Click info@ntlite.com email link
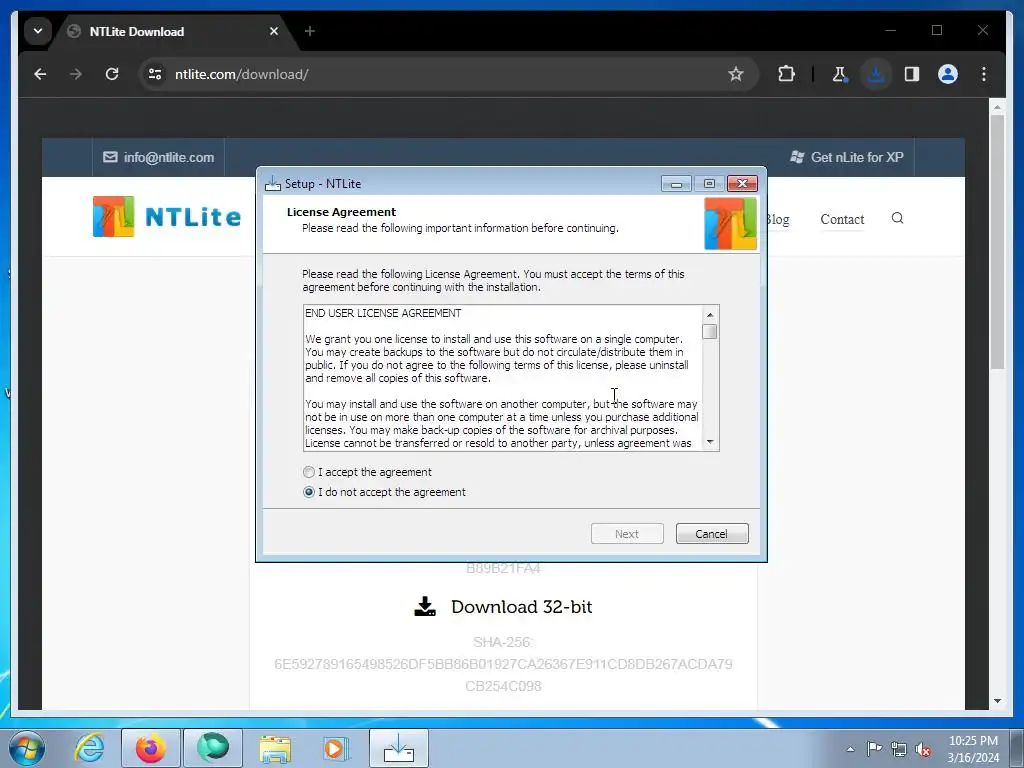 [159, 157]
